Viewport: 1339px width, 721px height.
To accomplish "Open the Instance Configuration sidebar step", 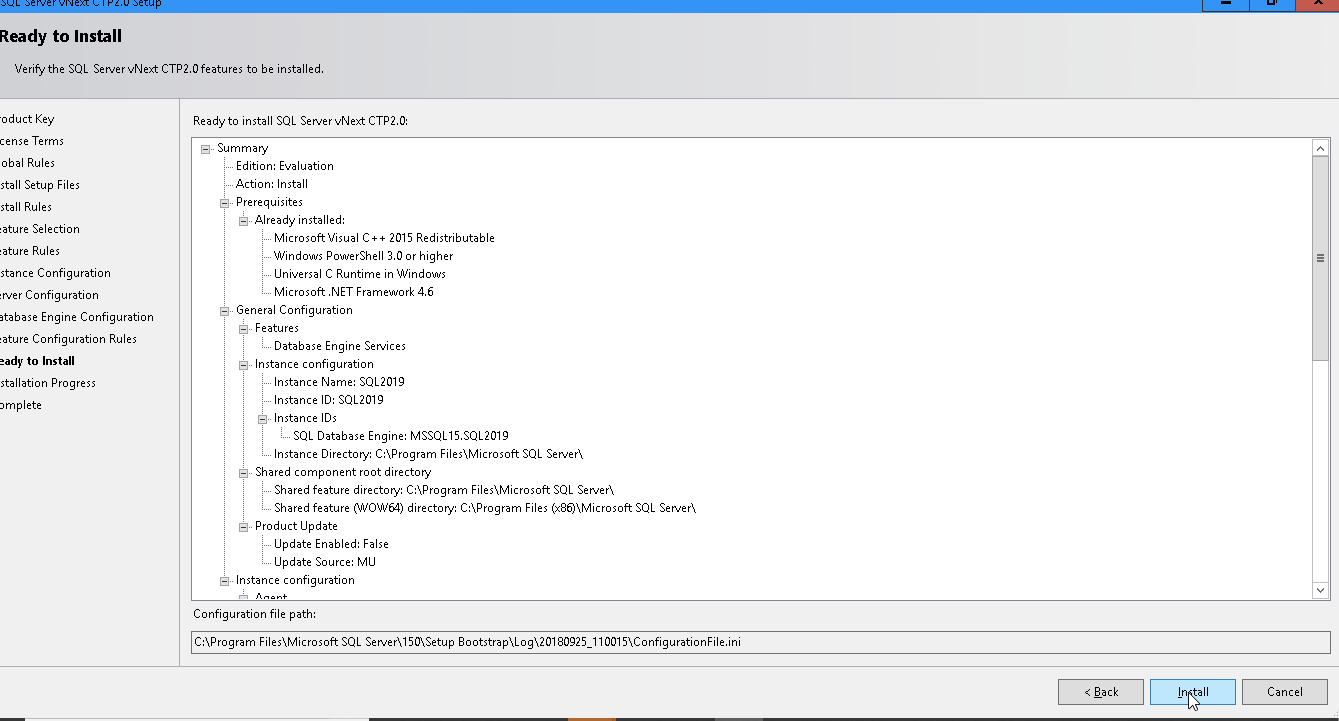I will click(x=55, y=273).
